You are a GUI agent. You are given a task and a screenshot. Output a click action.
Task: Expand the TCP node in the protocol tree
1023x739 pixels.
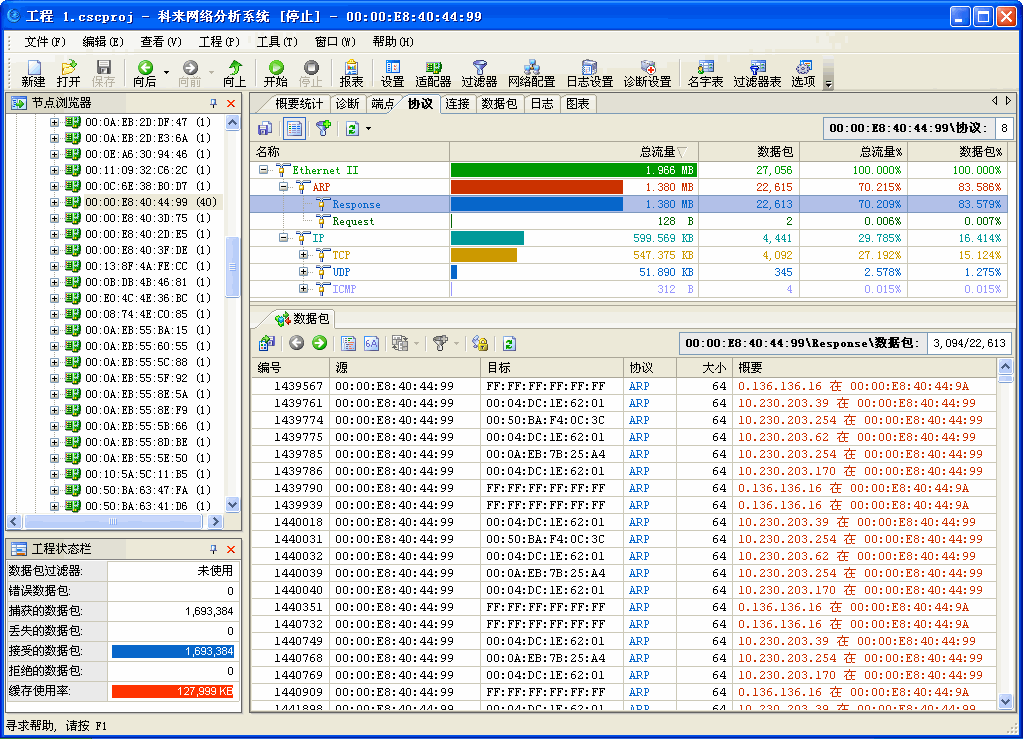(x=304, y=255)
